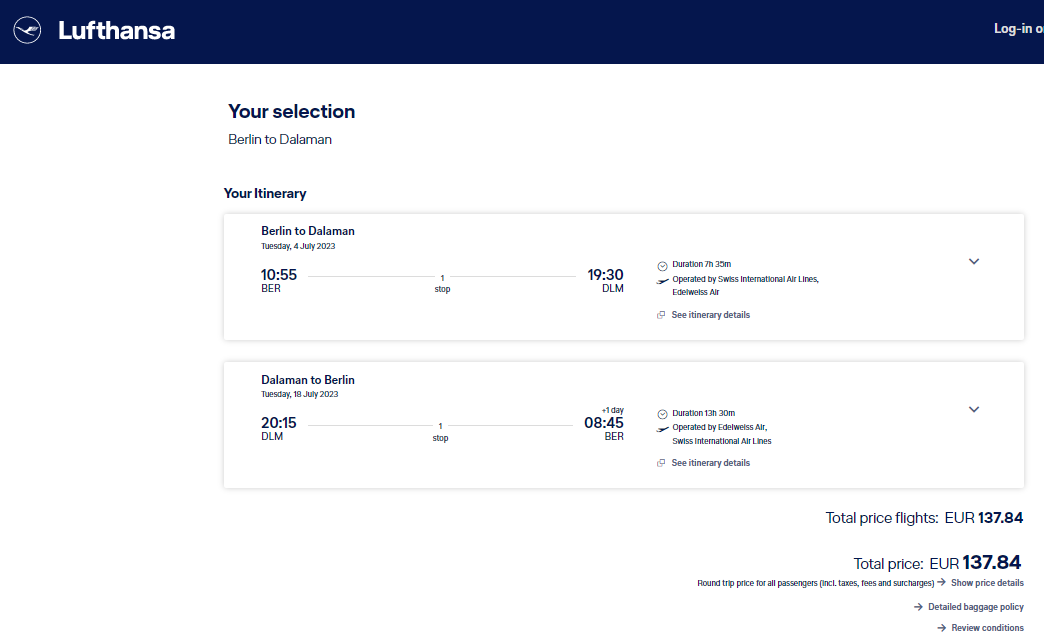Screen dimensions: 1044x641
Task: Open Detailed baggage policy link
Action: 975,606
